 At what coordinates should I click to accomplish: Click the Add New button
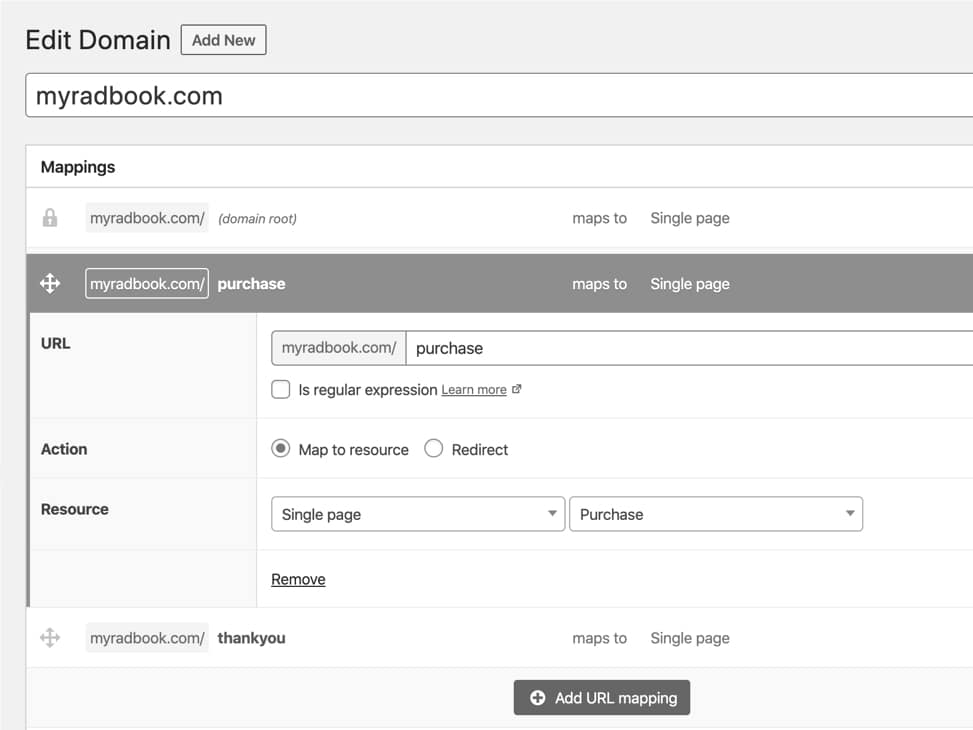pos(223,40)
